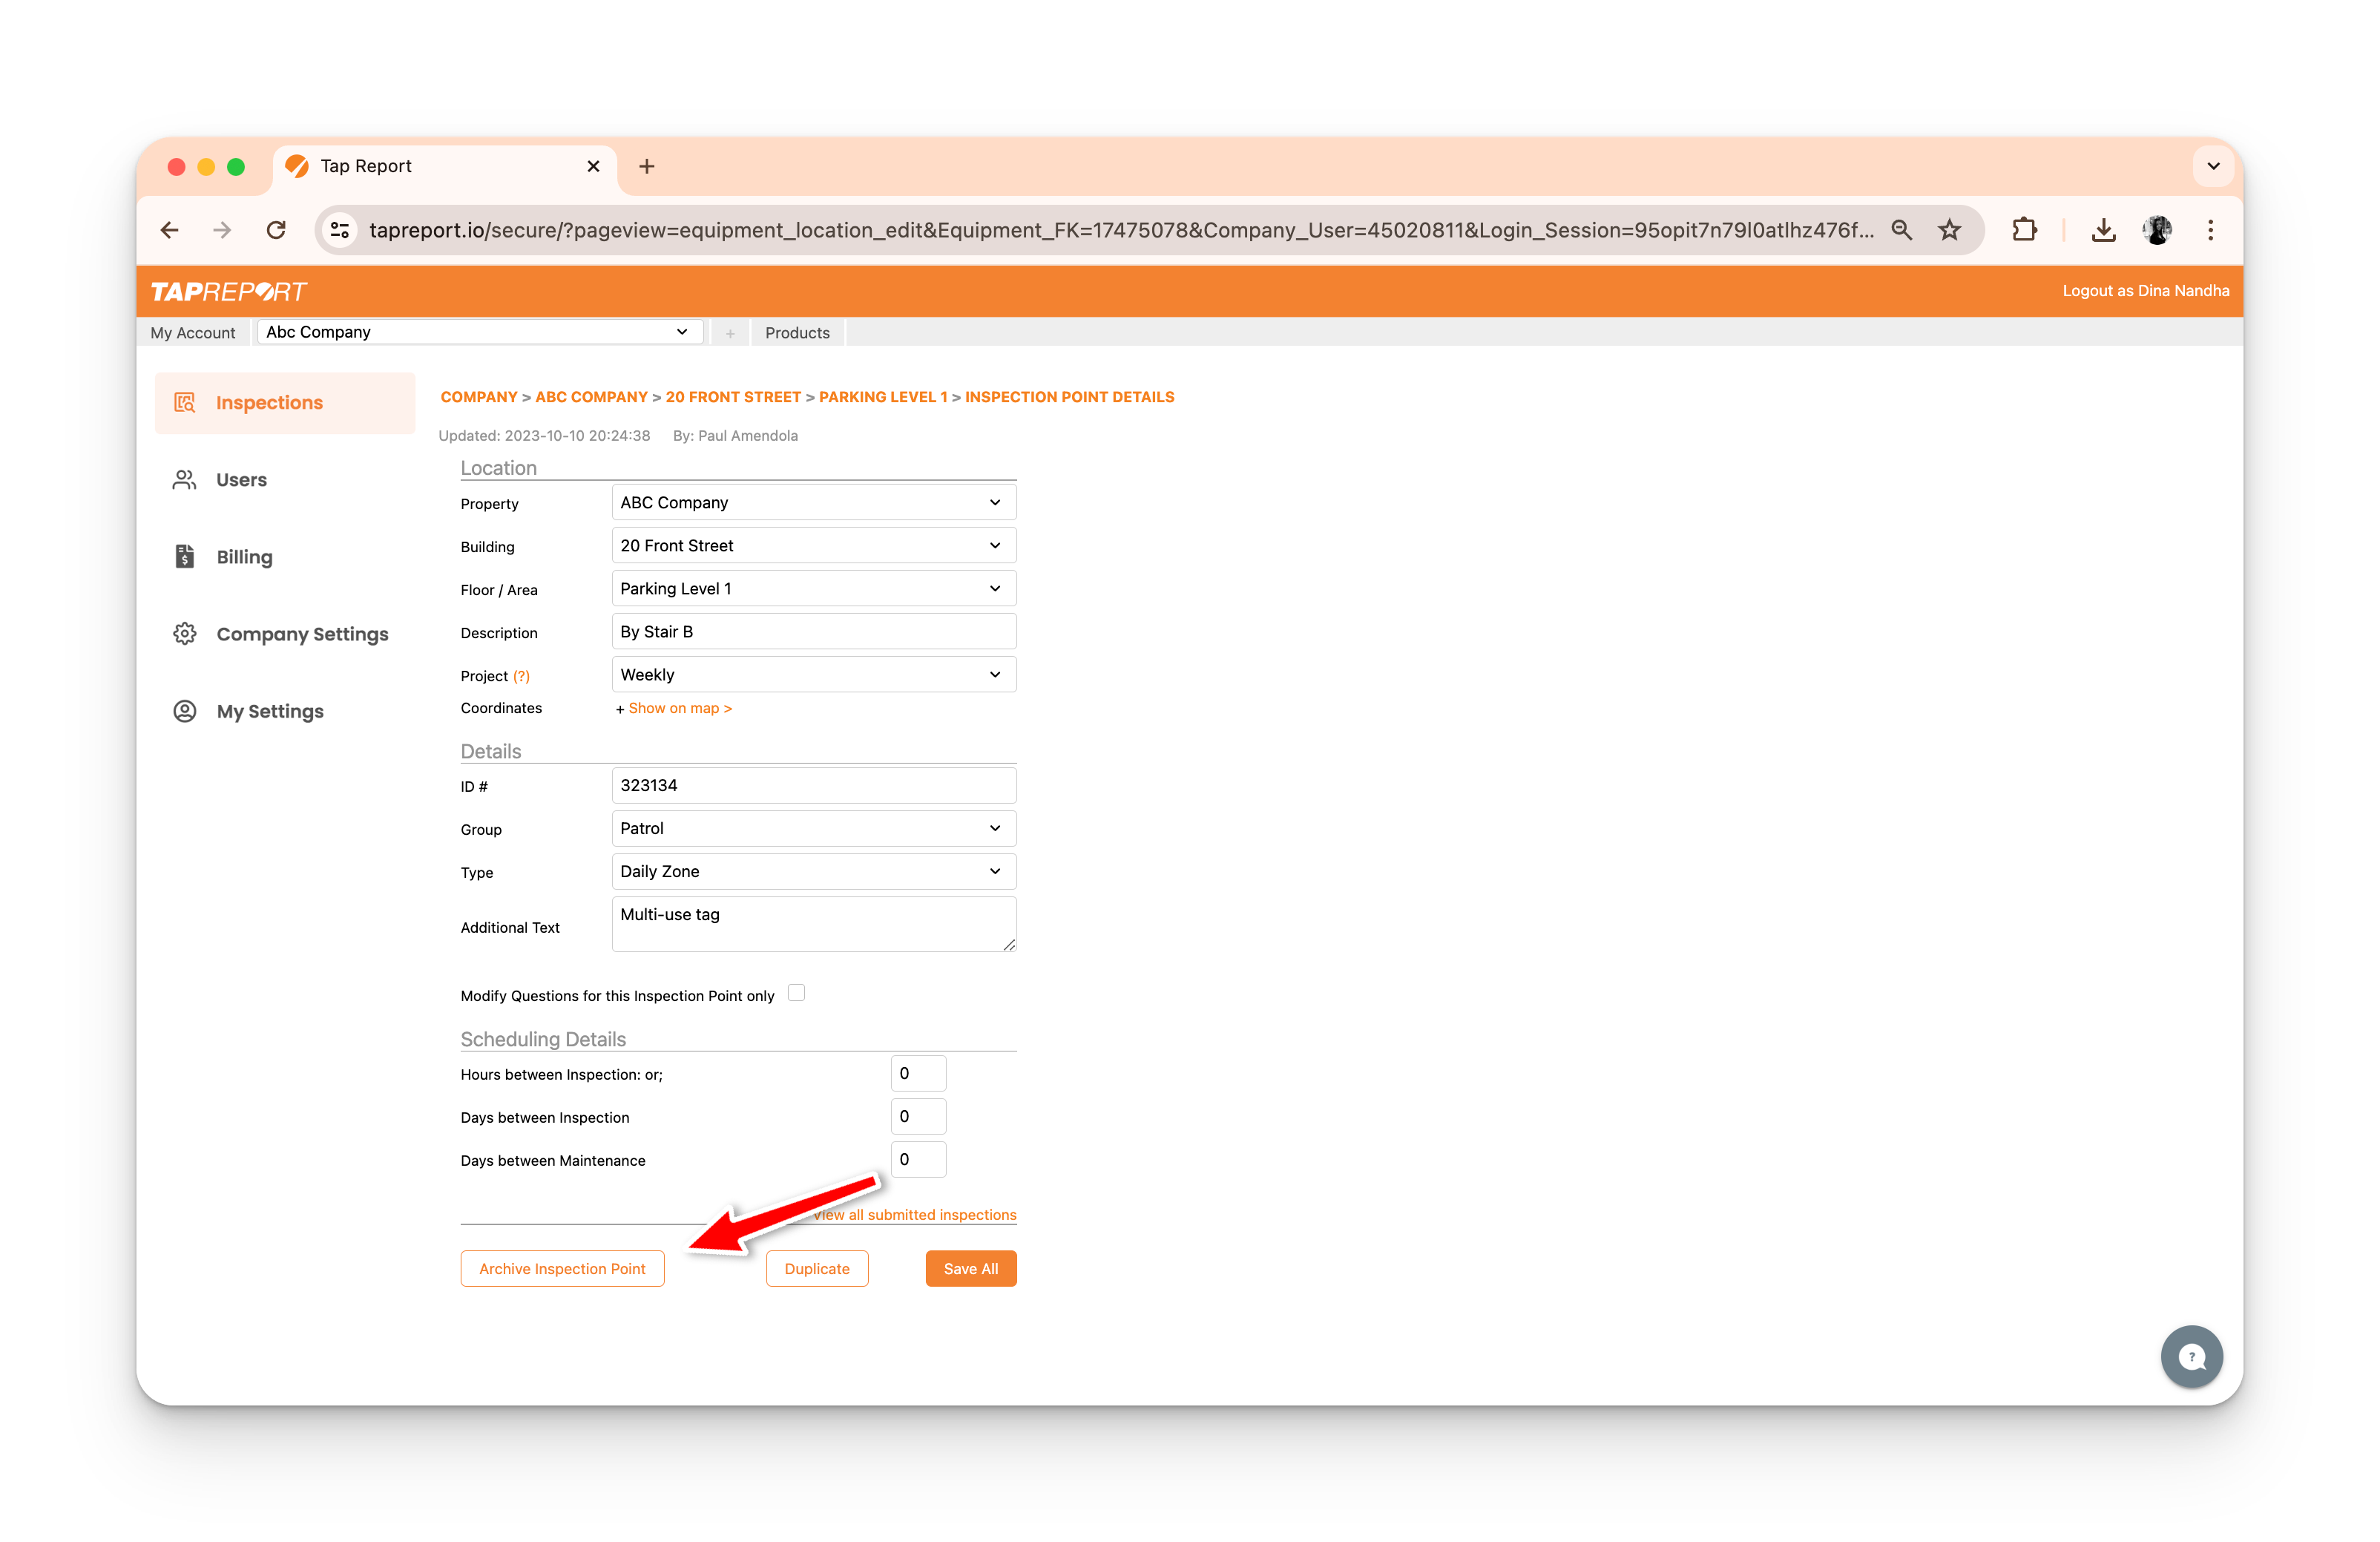Expand the Type dropdown showing Daily Zone
Image resolution: width=2380 pixels, height=1542 pixels.
pos(813,871)
